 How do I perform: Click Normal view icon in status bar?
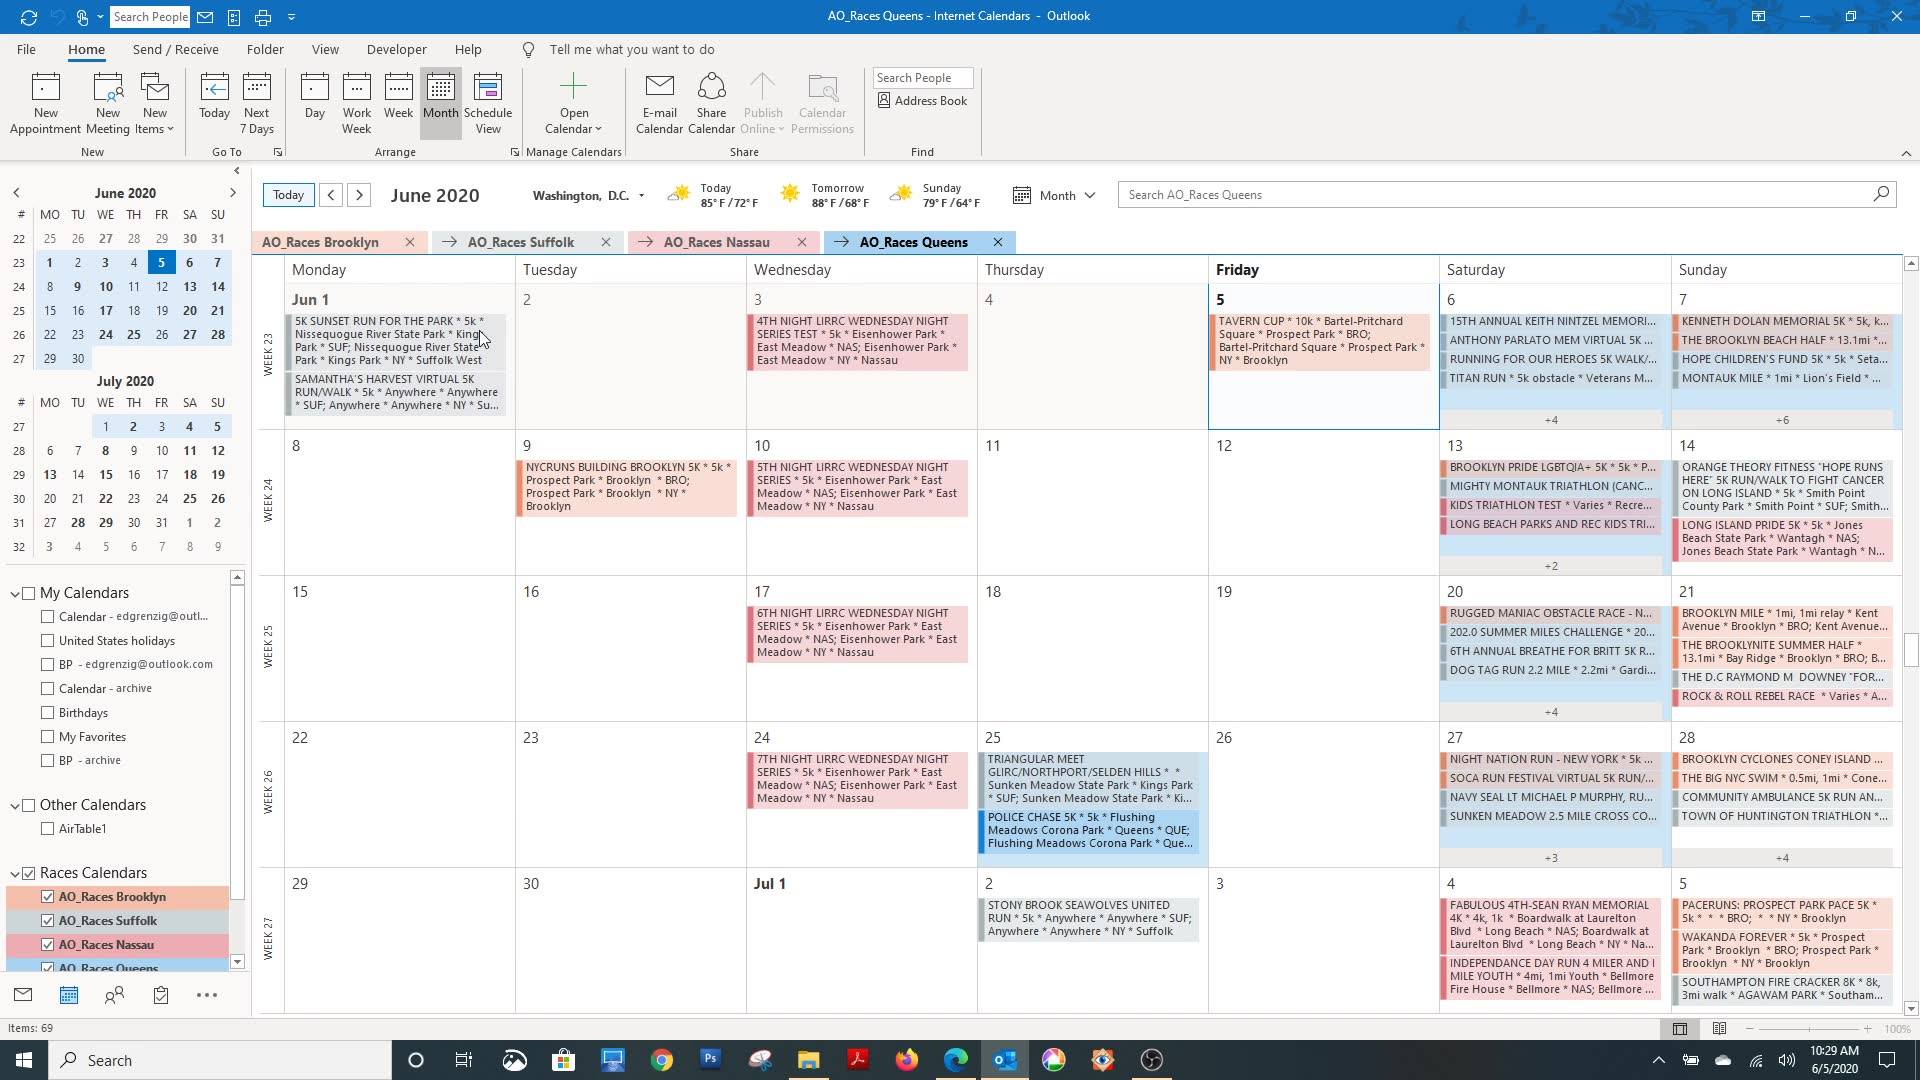pyautogui.click(x=1680, y=1029)
